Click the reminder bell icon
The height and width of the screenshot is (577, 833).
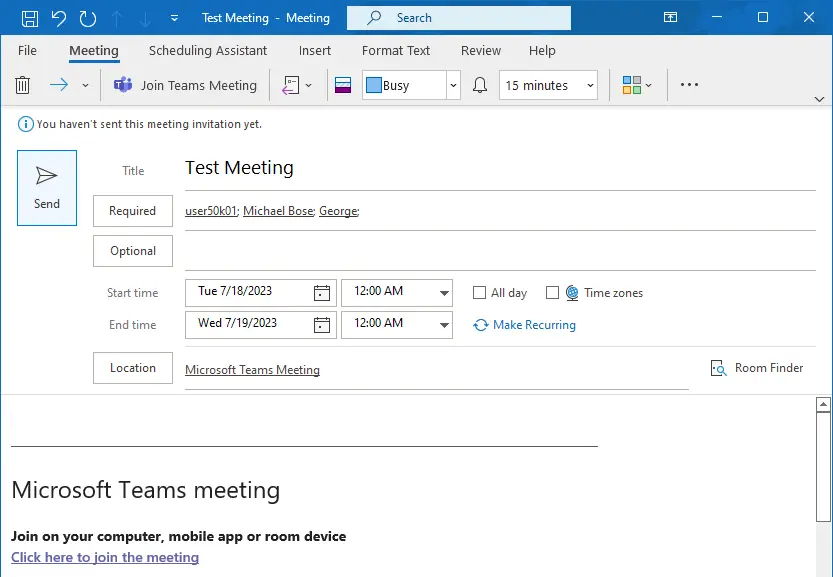click(x=480, y=85)
